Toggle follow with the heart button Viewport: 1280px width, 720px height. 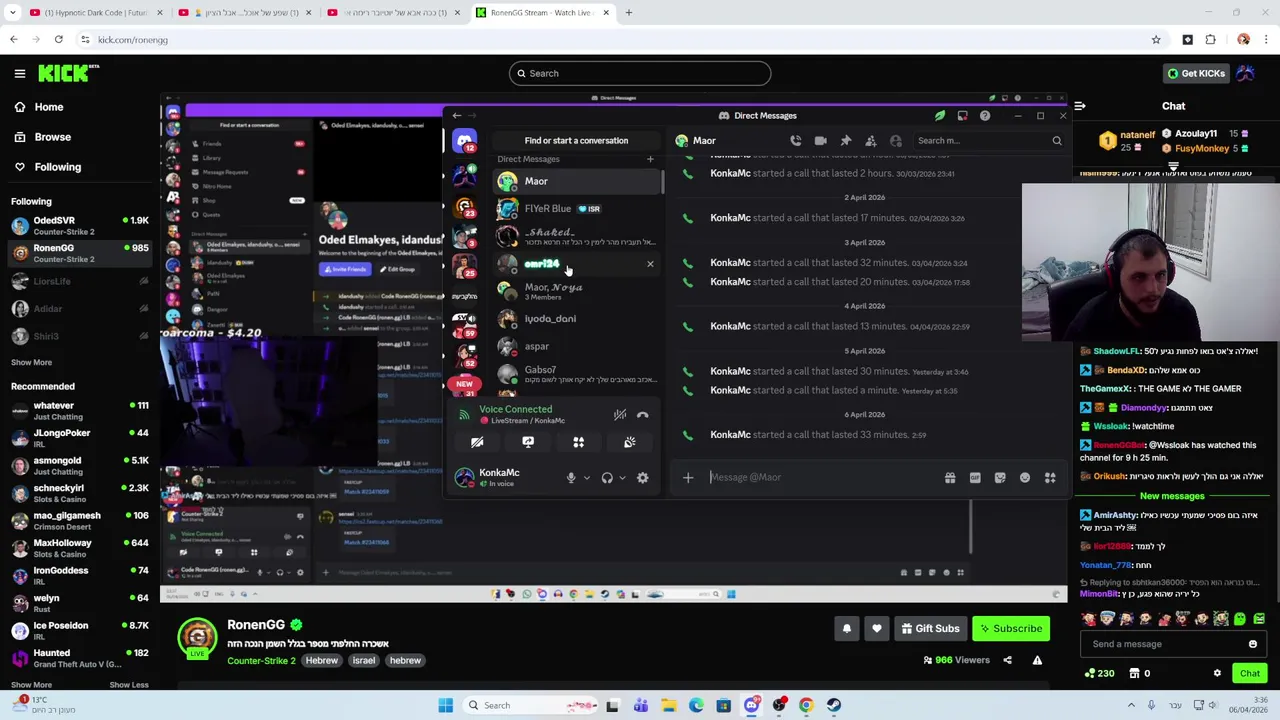[877, 628]
